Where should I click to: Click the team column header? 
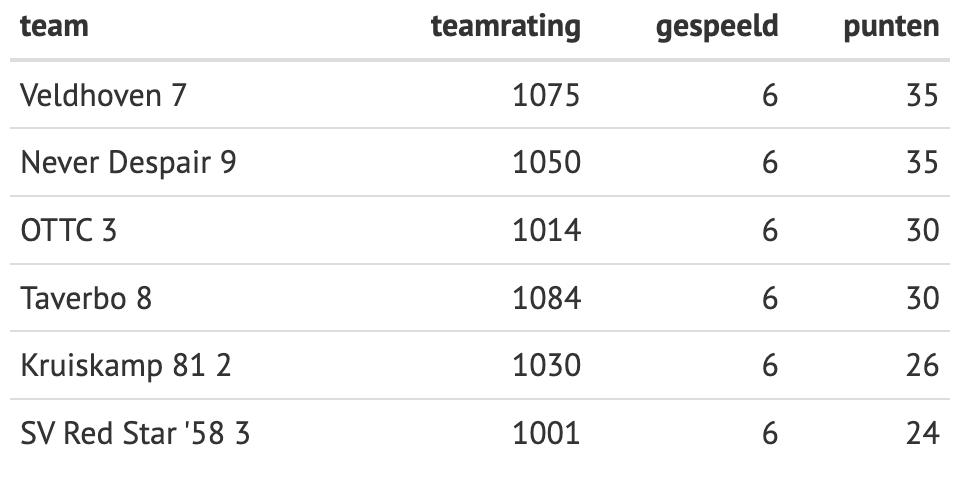(54, 27)
